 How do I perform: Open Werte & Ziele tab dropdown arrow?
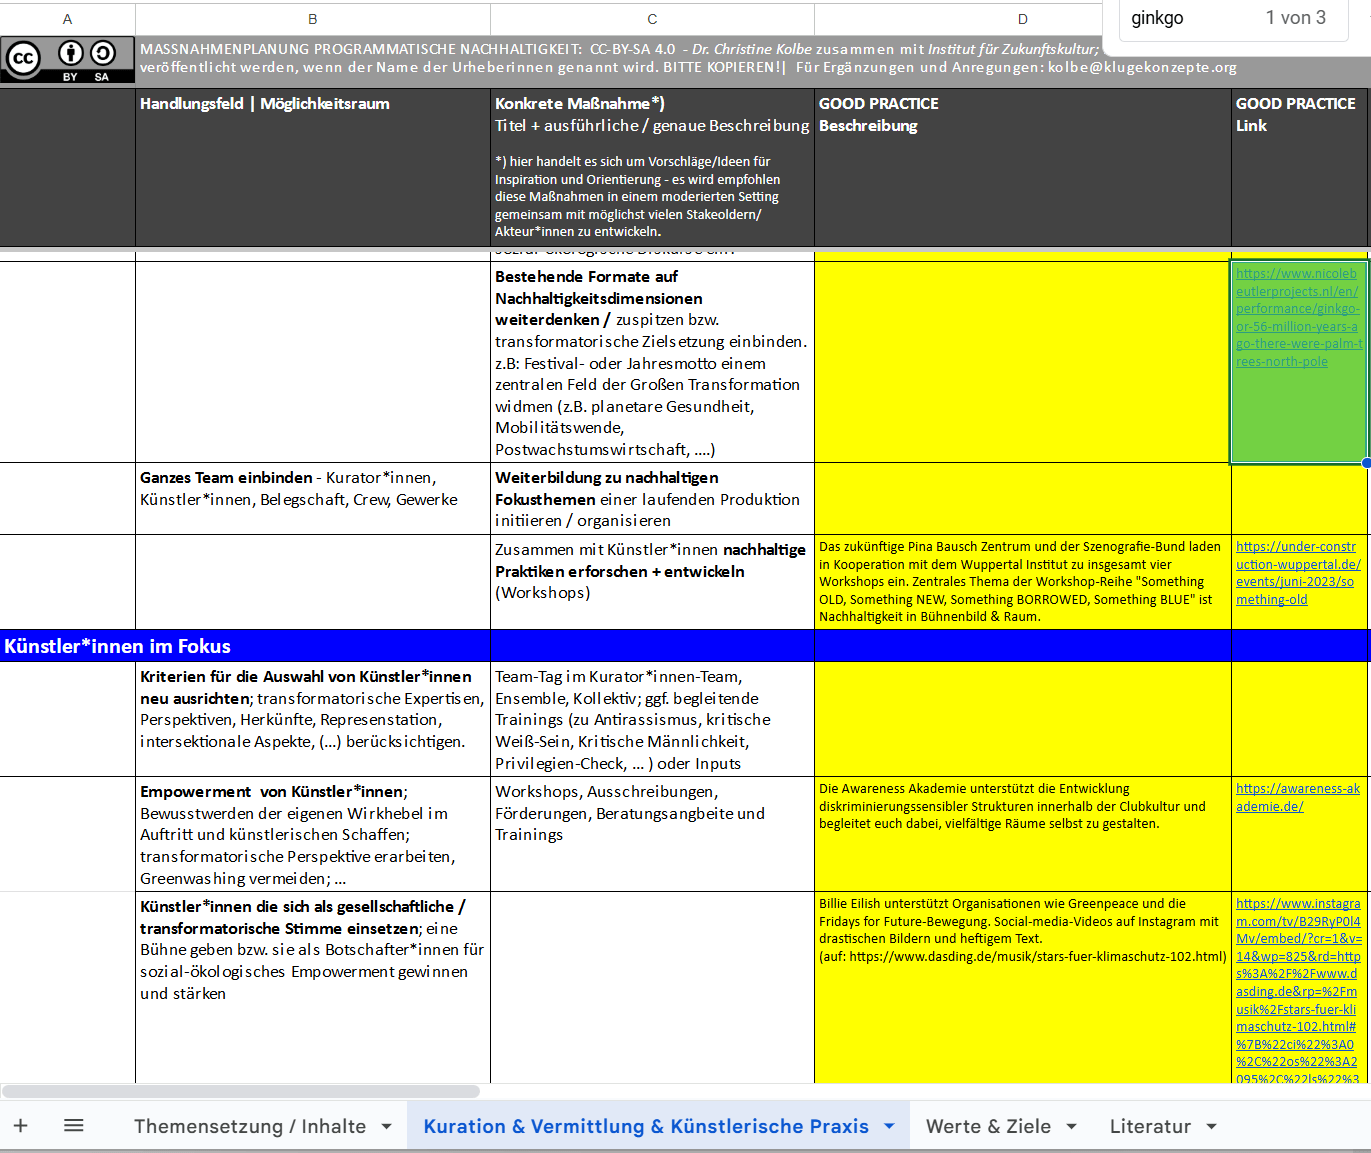(x=1071, y=1127)
